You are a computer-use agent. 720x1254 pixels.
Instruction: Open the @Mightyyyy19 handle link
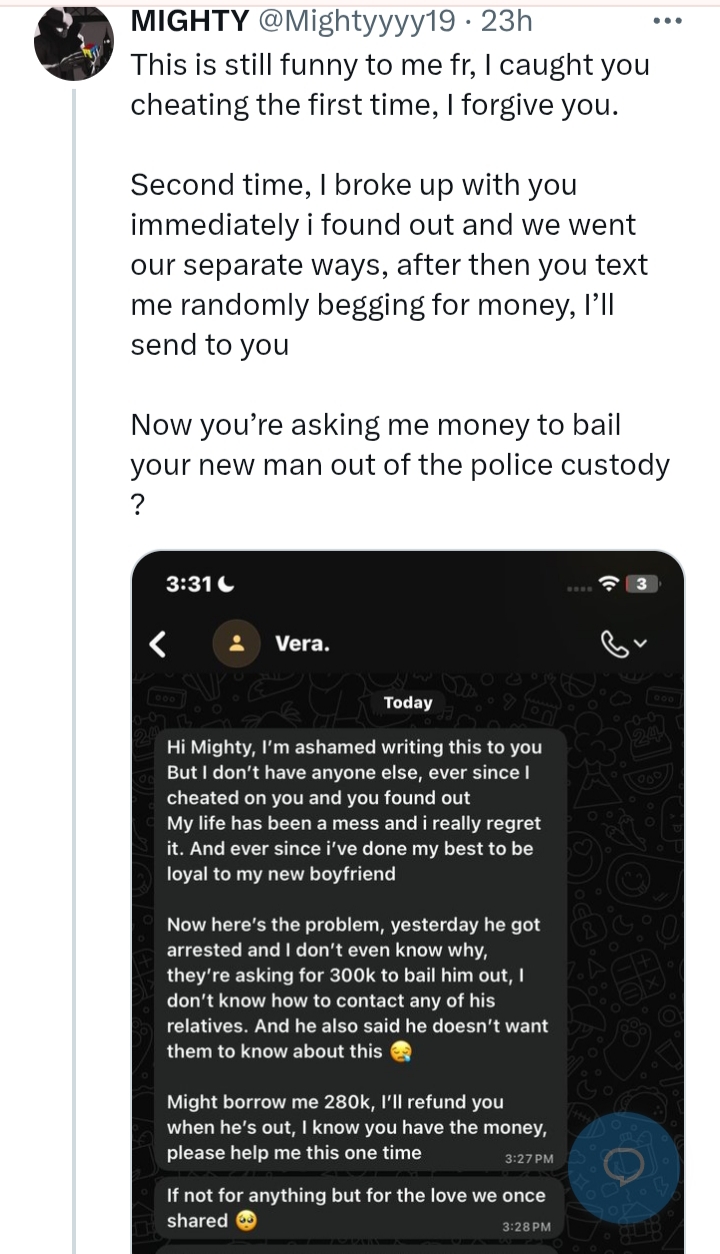click(x=341, y=20)
